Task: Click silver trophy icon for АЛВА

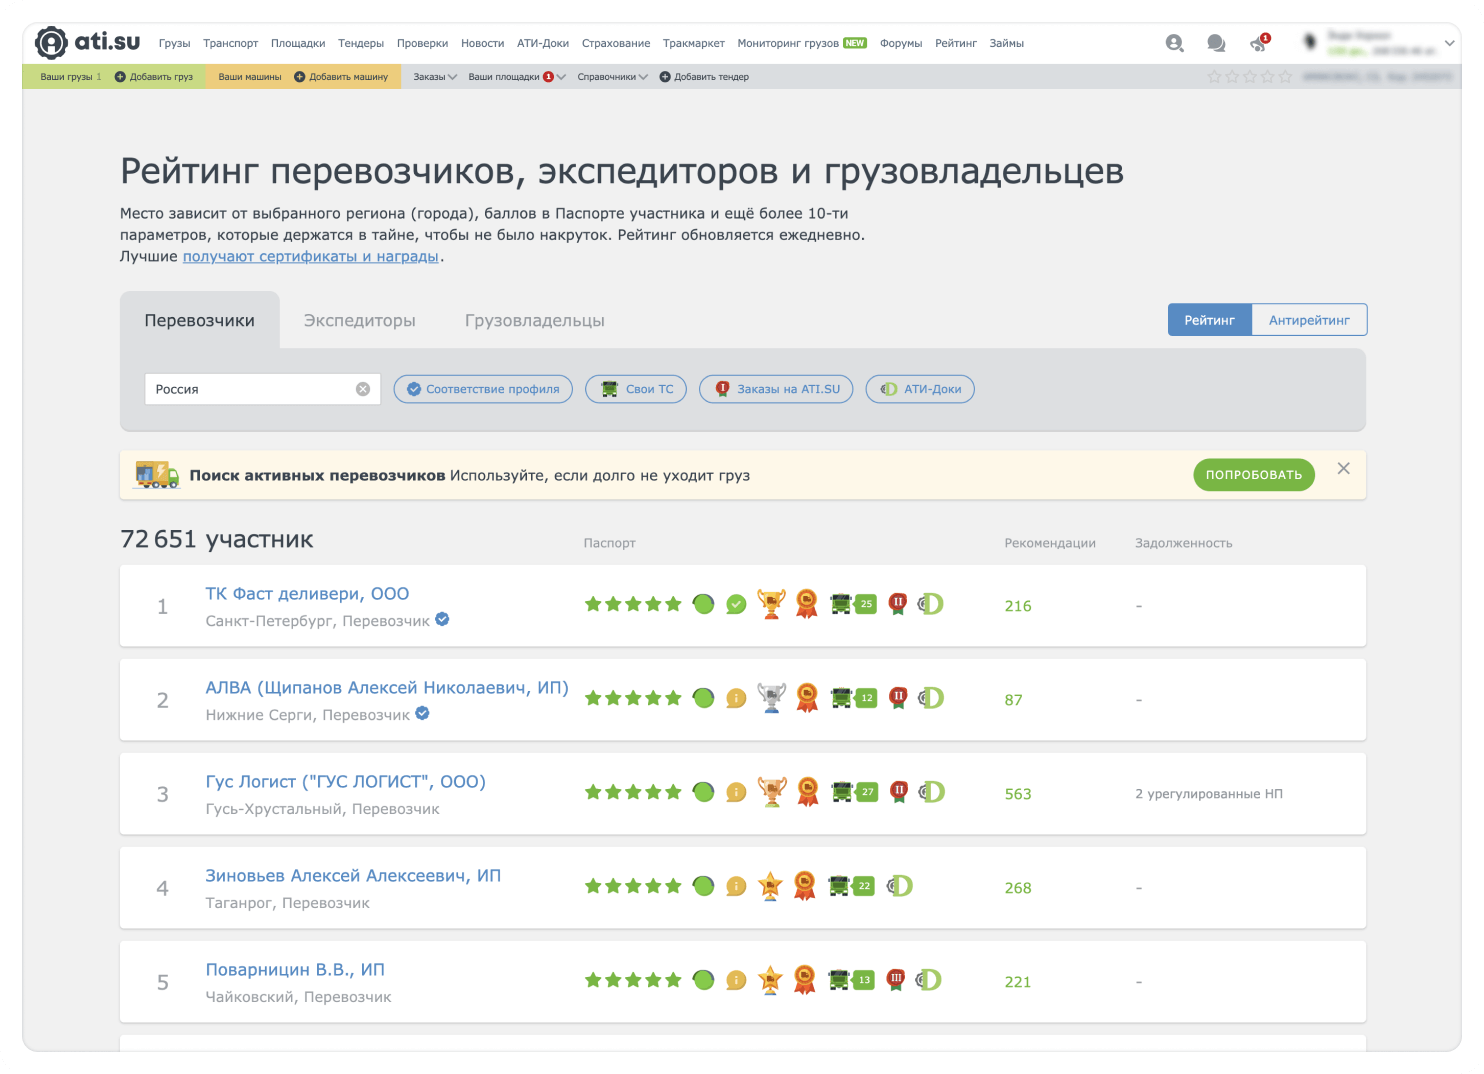Action: click(x=771, y=698)
